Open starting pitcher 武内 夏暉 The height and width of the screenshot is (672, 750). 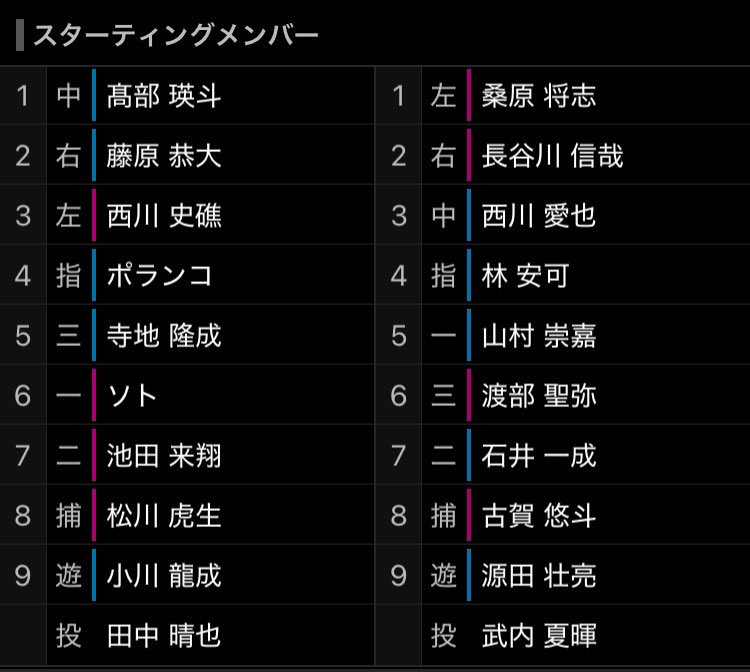coord(539,636)
